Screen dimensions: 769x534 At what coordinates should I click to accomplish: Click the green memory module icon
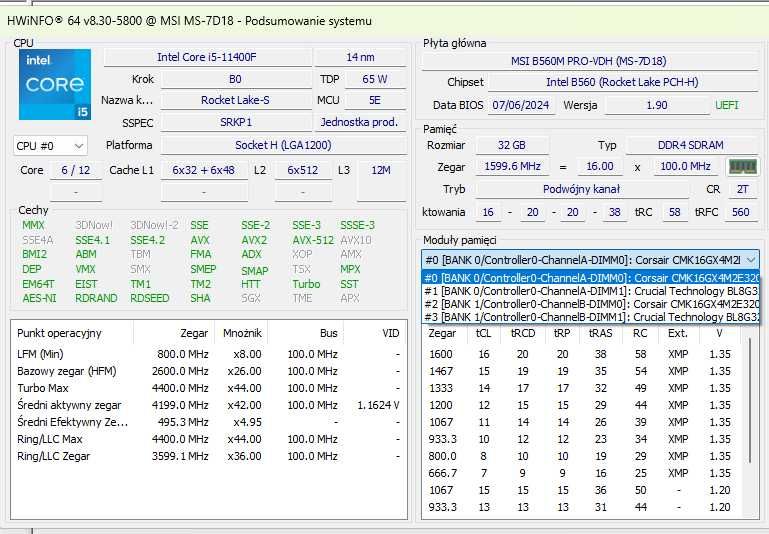(x=742, y=167)
